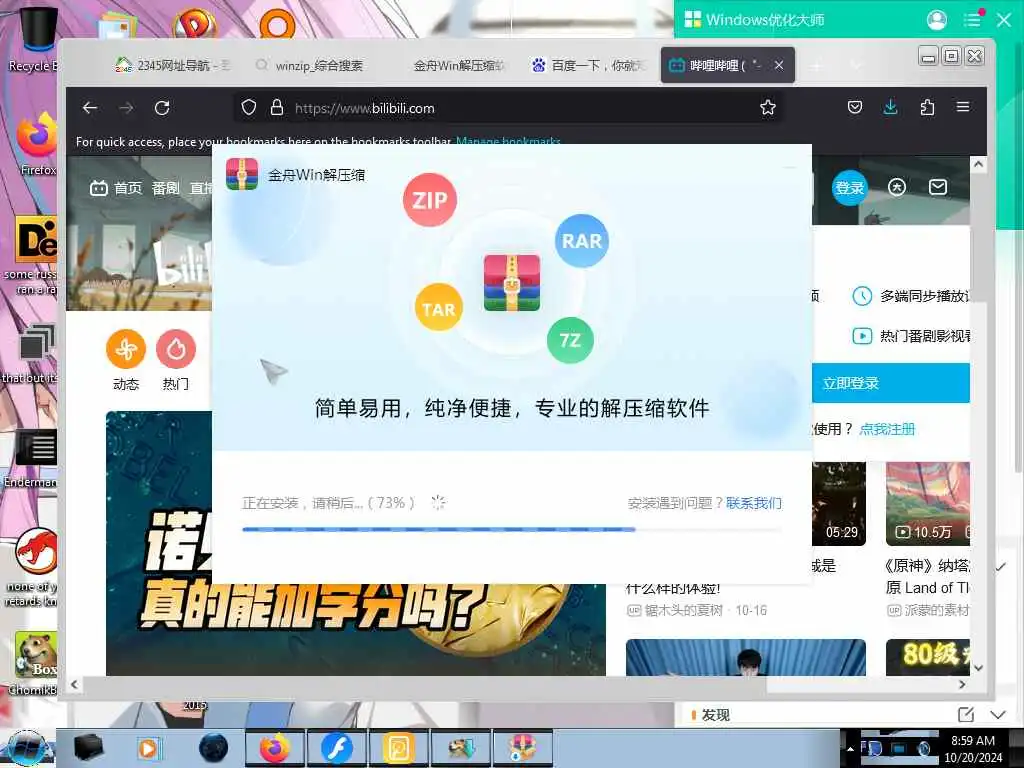1024x768 pixels.
Task: Click the 发现 panel edit icon
Action: (966, 714)
